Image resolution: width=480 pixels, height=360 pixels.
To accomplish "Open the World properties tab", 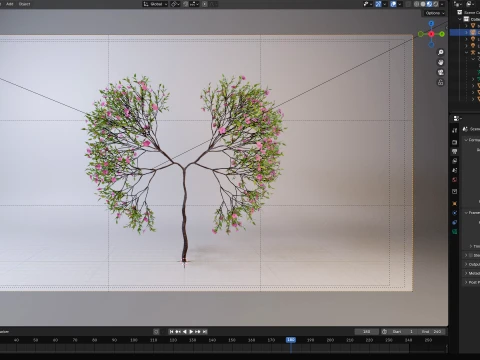I will point(455,180).
